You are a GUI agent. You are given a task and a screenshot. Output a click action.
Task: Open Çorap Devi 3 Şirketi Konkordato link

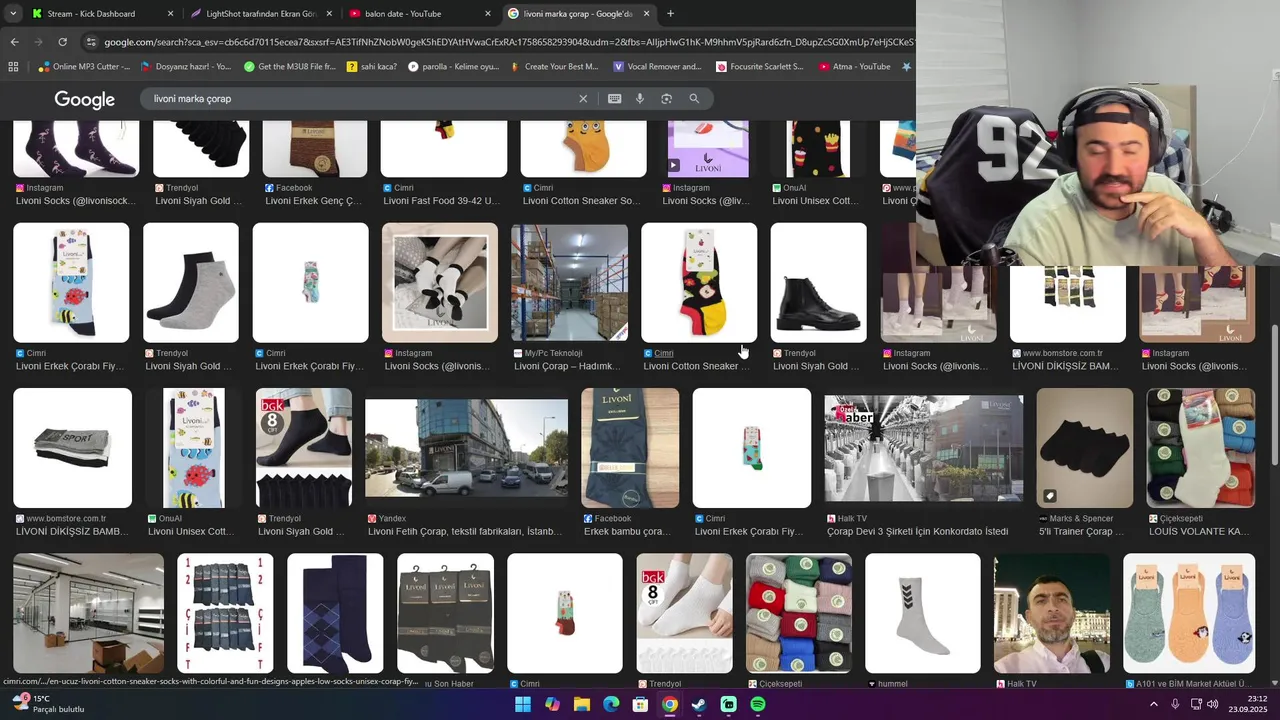(x=917, y=531)
